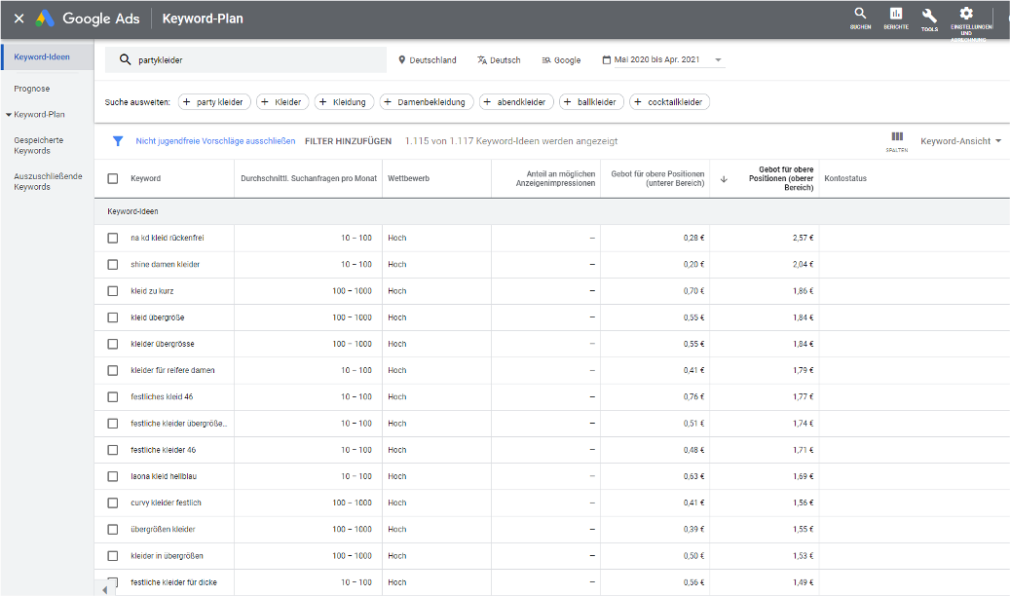Check 'kleider übergrösse' row

[113, 344]
